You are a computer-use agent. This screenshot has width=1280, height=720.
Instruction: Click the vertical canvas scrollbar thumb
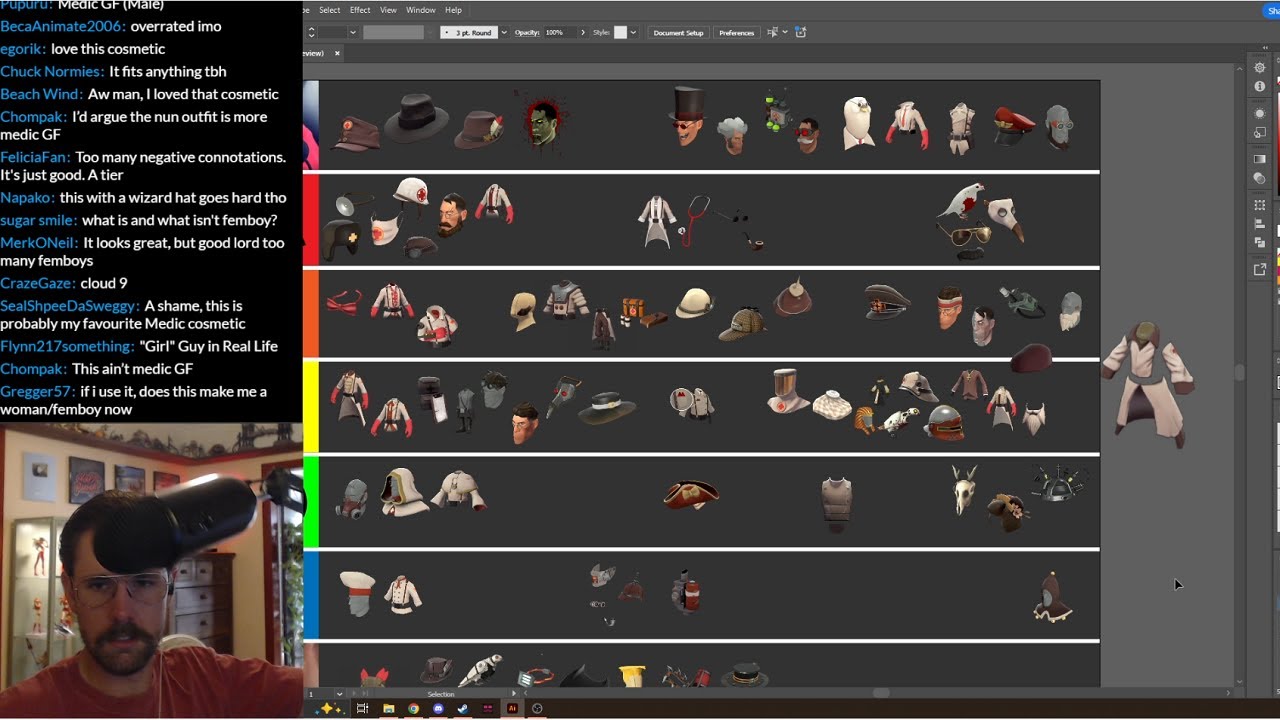click(1240, 373)
